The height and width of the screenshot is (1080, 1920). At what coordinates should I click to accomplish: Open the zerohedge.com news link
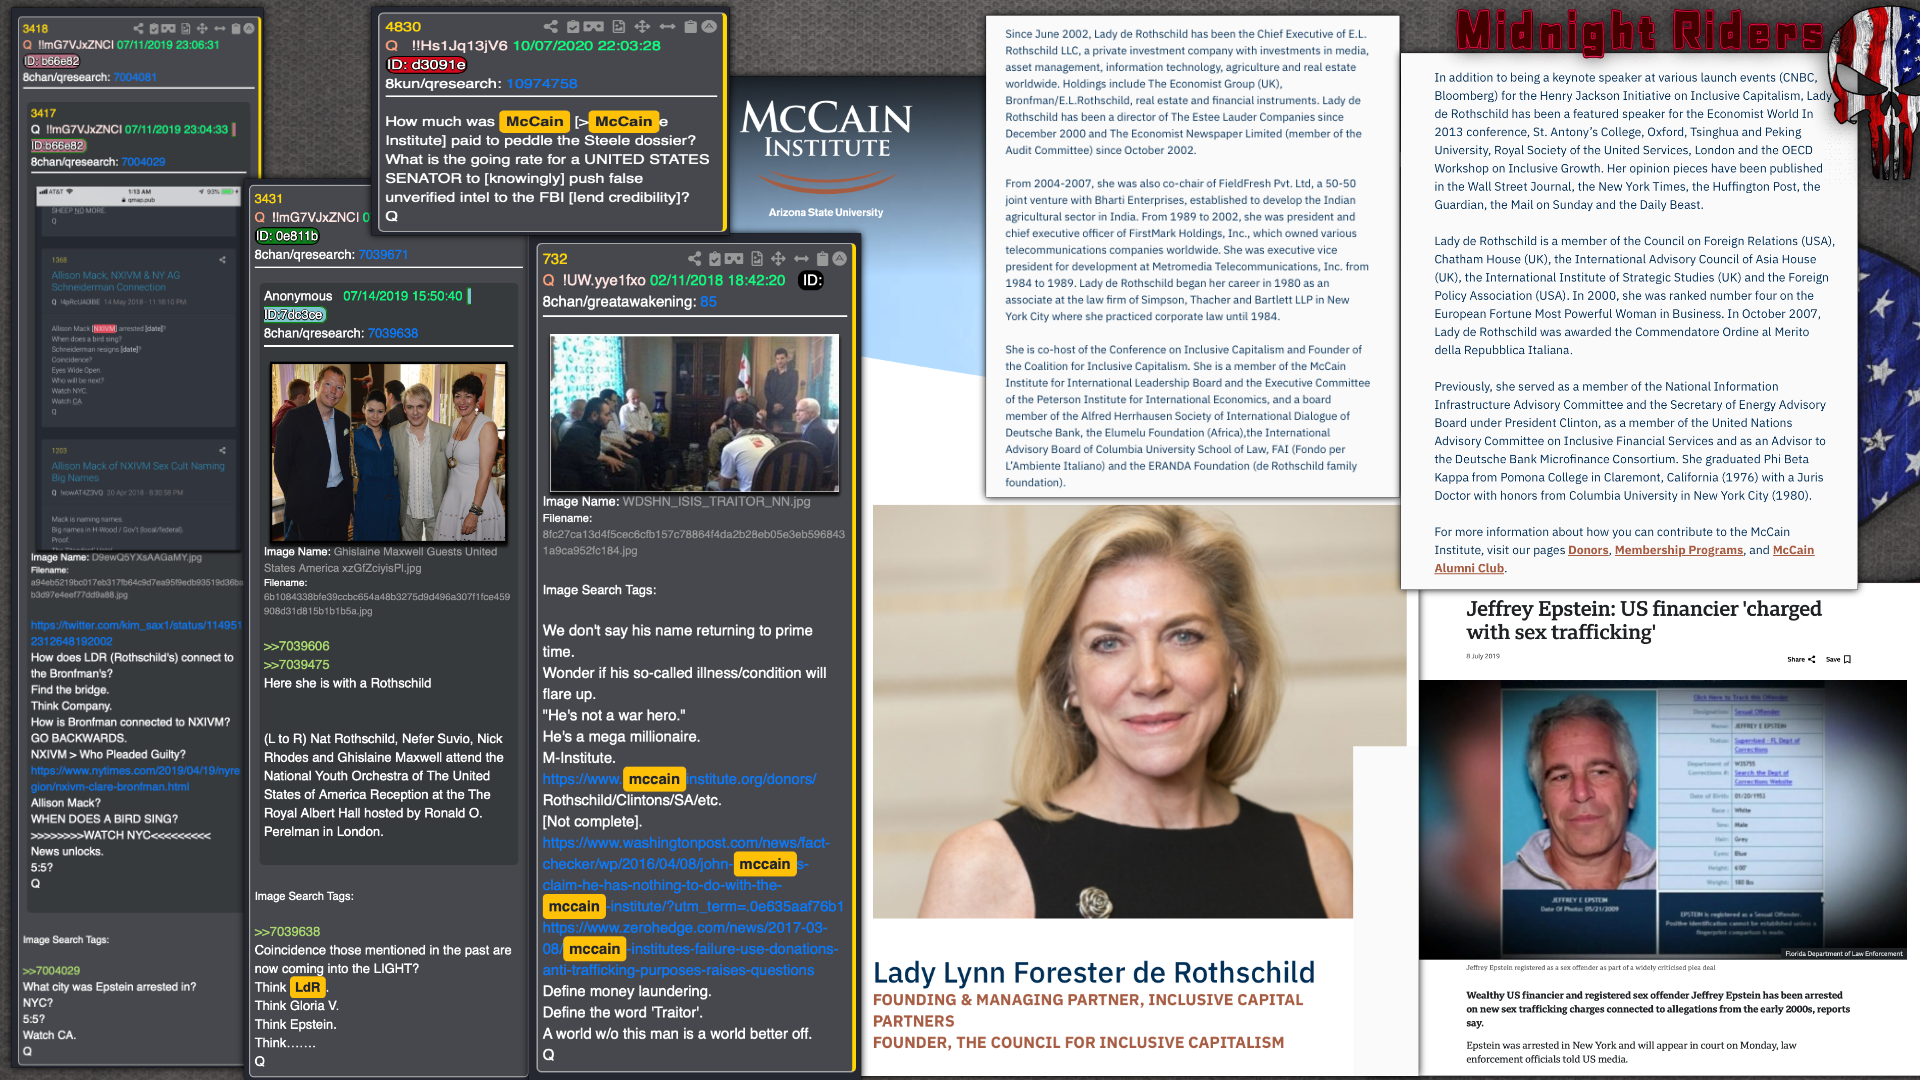[x=690, y=949]
